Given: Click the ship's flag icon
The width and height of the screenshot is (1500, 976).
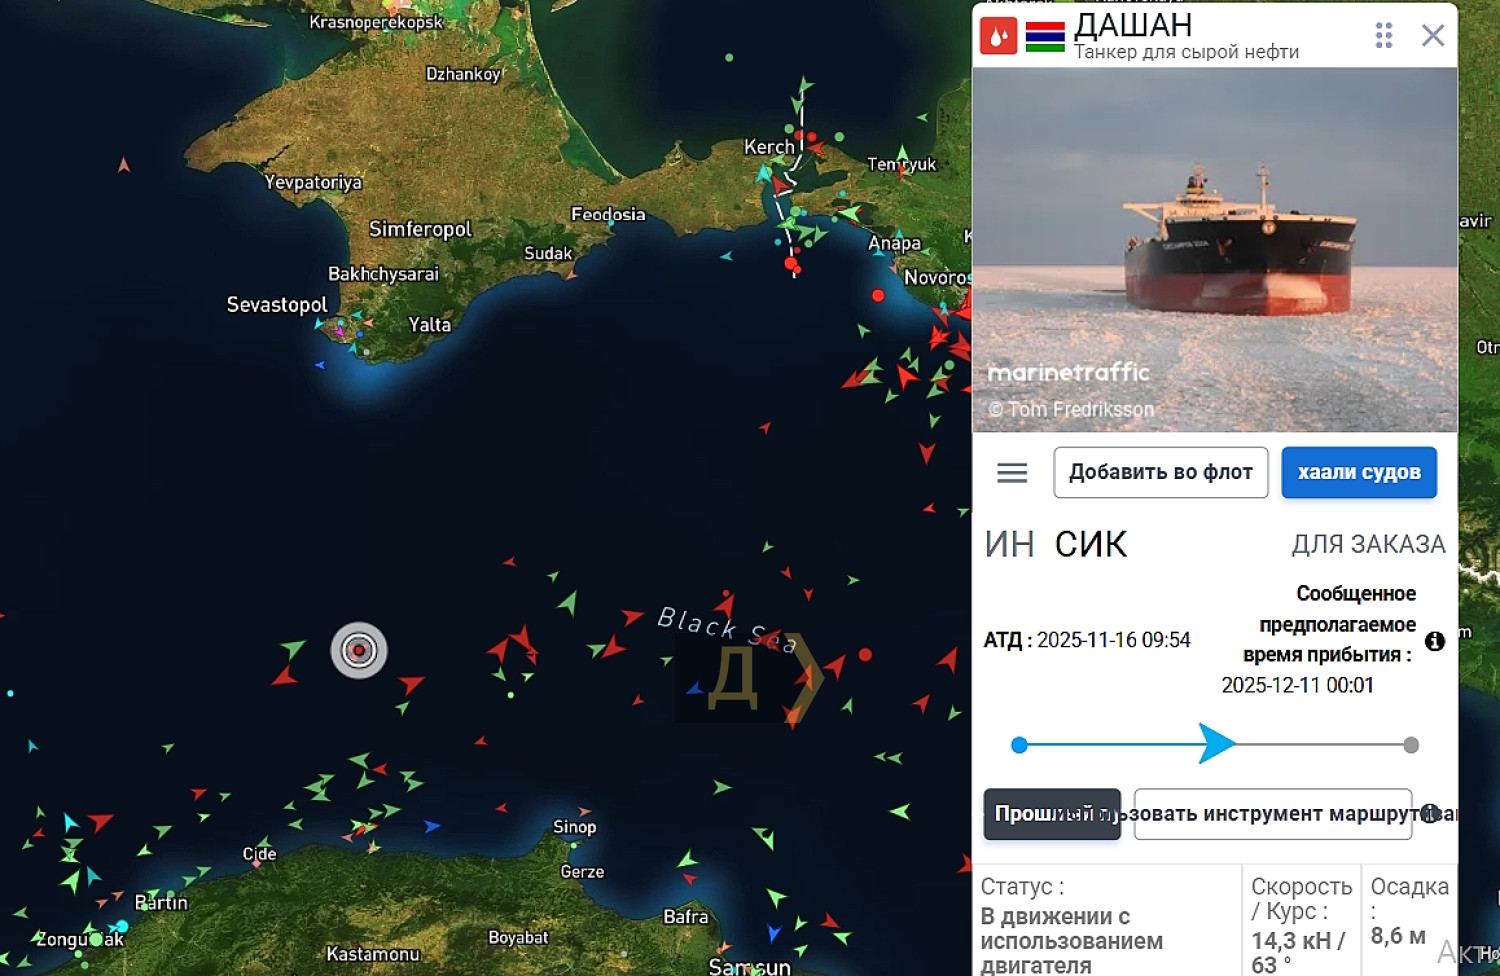Looking at the screenshot, I should 1045,37.
